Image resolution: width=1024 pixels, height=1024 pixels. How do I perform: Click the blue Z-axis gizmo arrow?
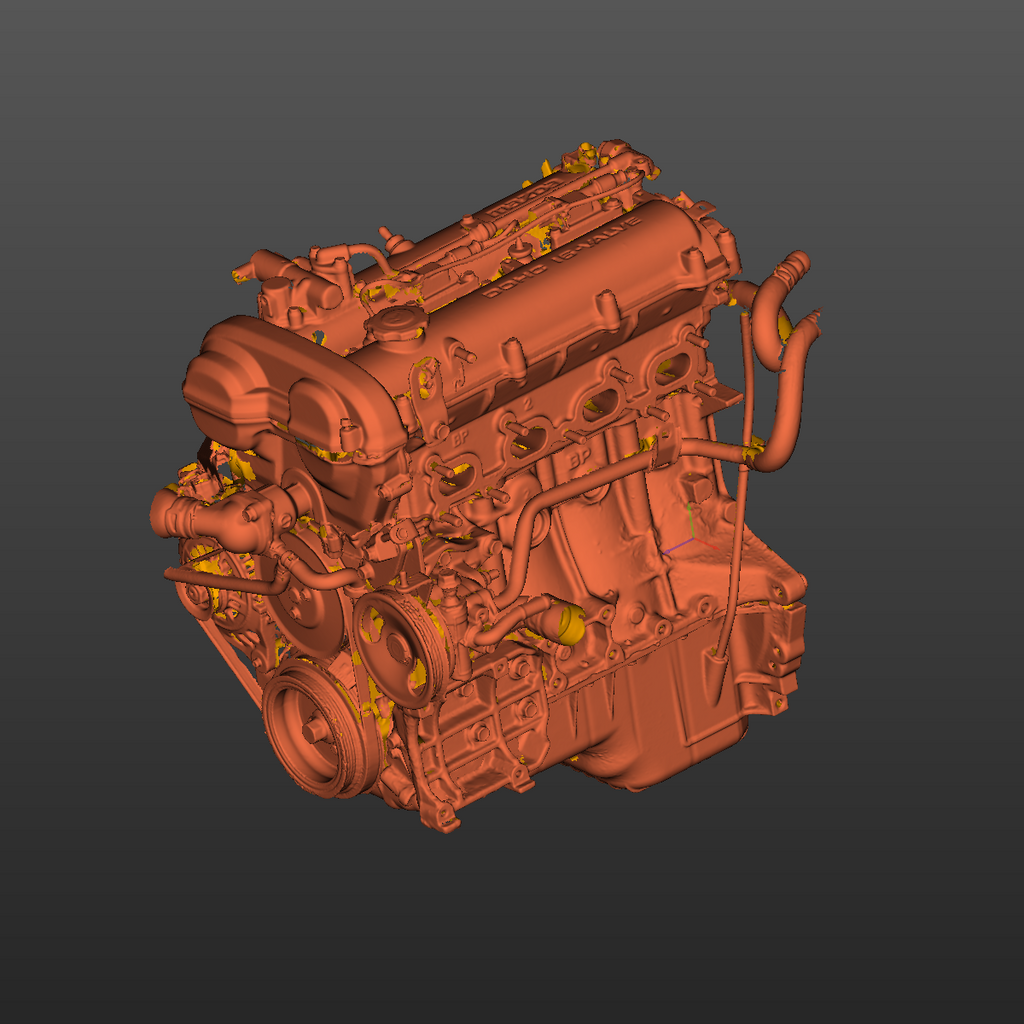[x=667, y=553]
